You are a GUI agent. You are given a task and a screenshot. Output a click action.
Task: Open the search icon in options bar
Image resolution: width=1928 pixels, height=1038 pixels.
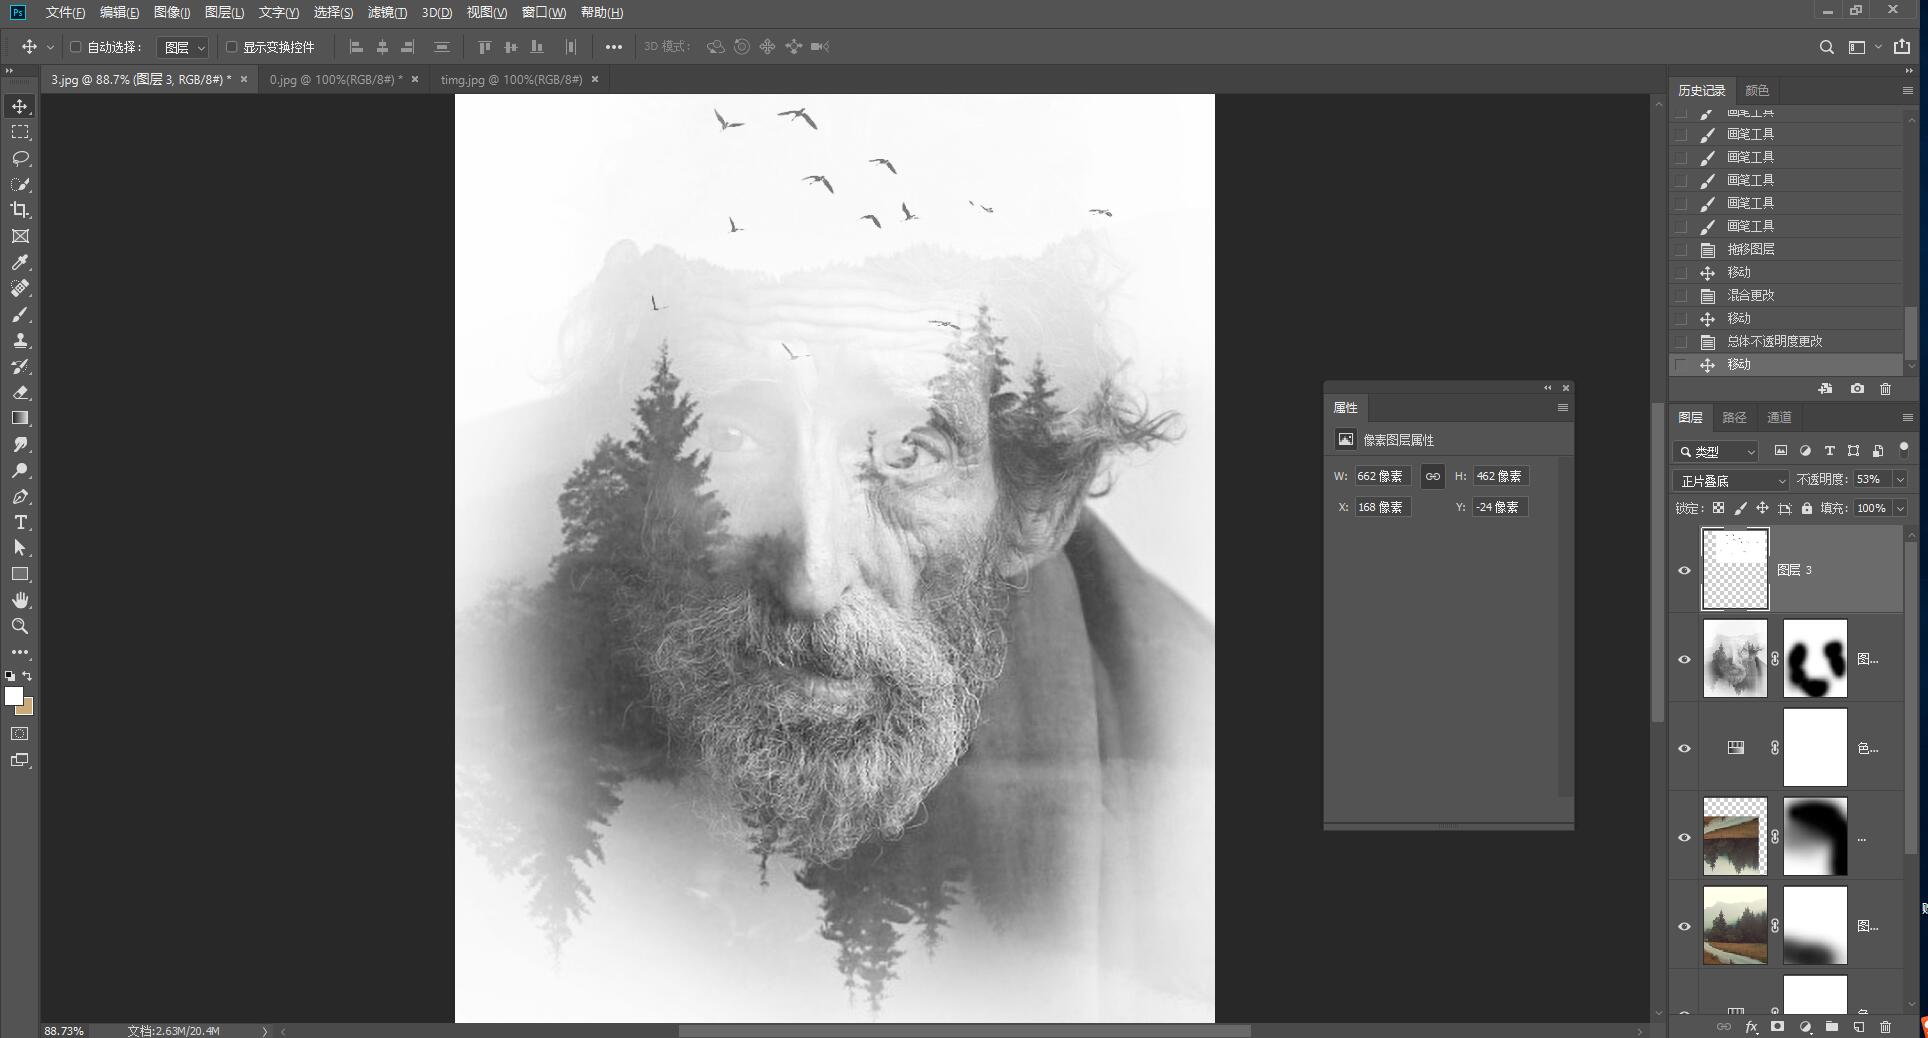pyautogui.click(x=1826, y=47)
